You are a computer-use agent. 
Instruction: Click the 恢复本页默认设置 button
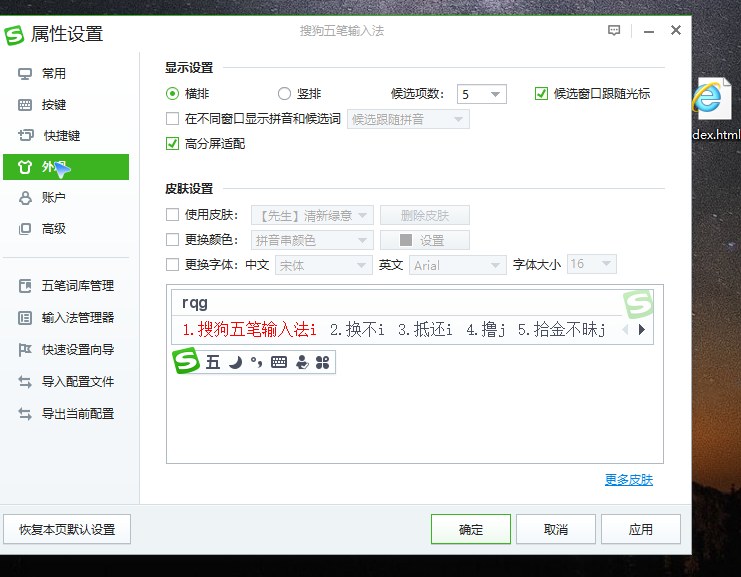[67, 529]
